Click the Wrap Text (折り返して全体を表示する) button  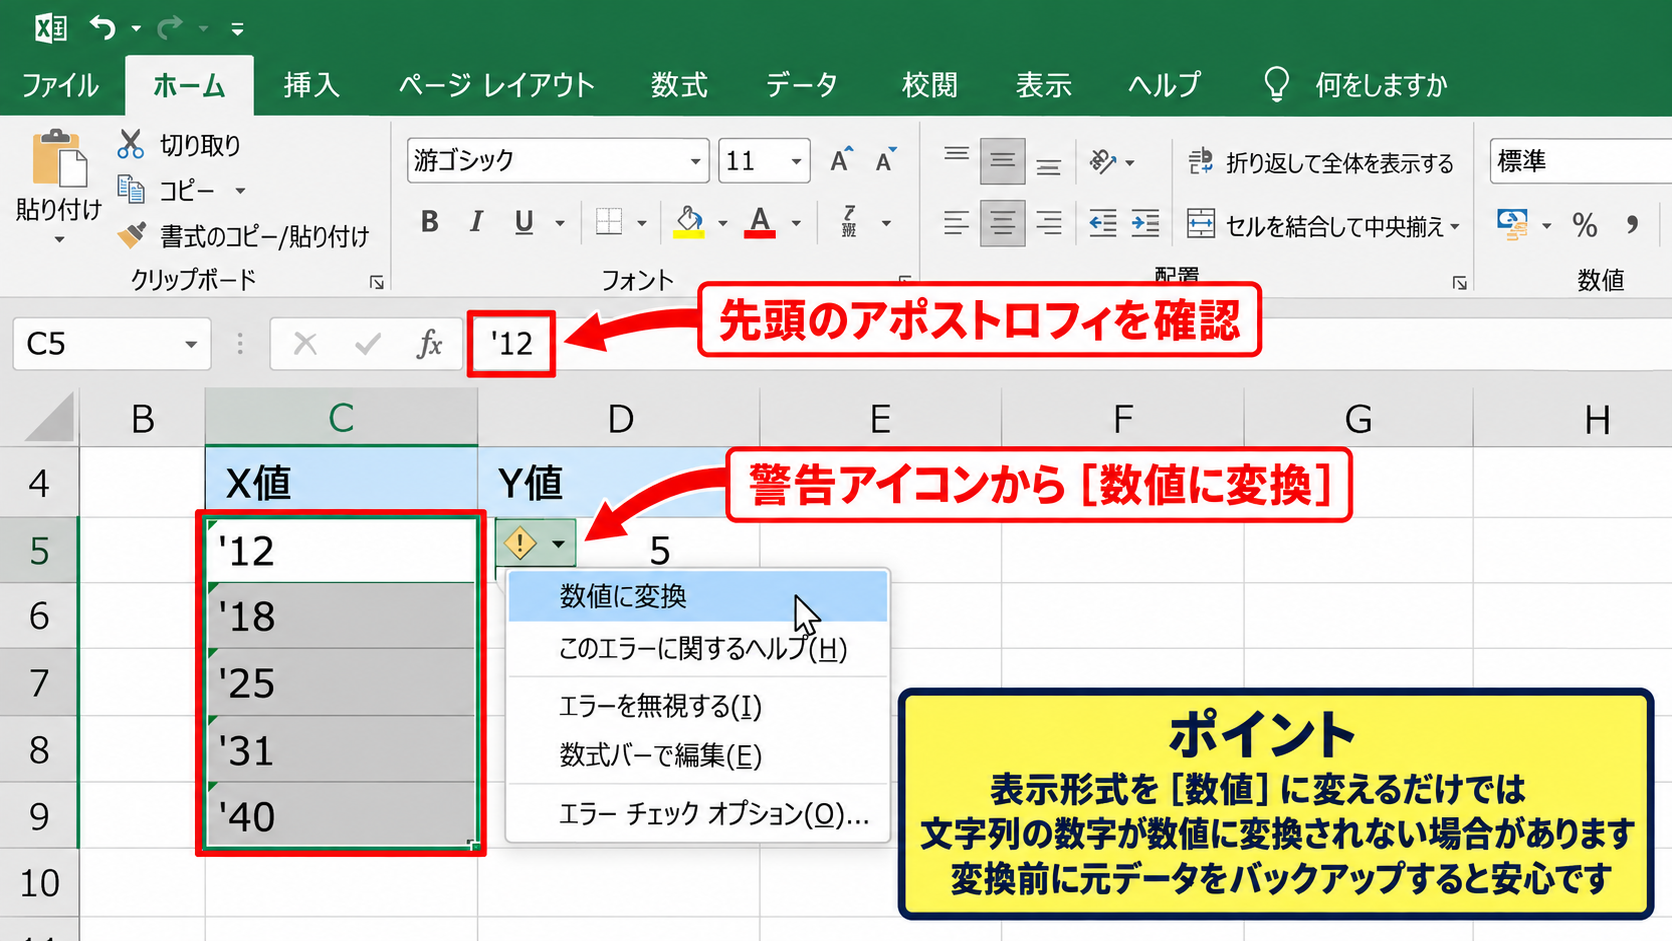point(1320,162)
